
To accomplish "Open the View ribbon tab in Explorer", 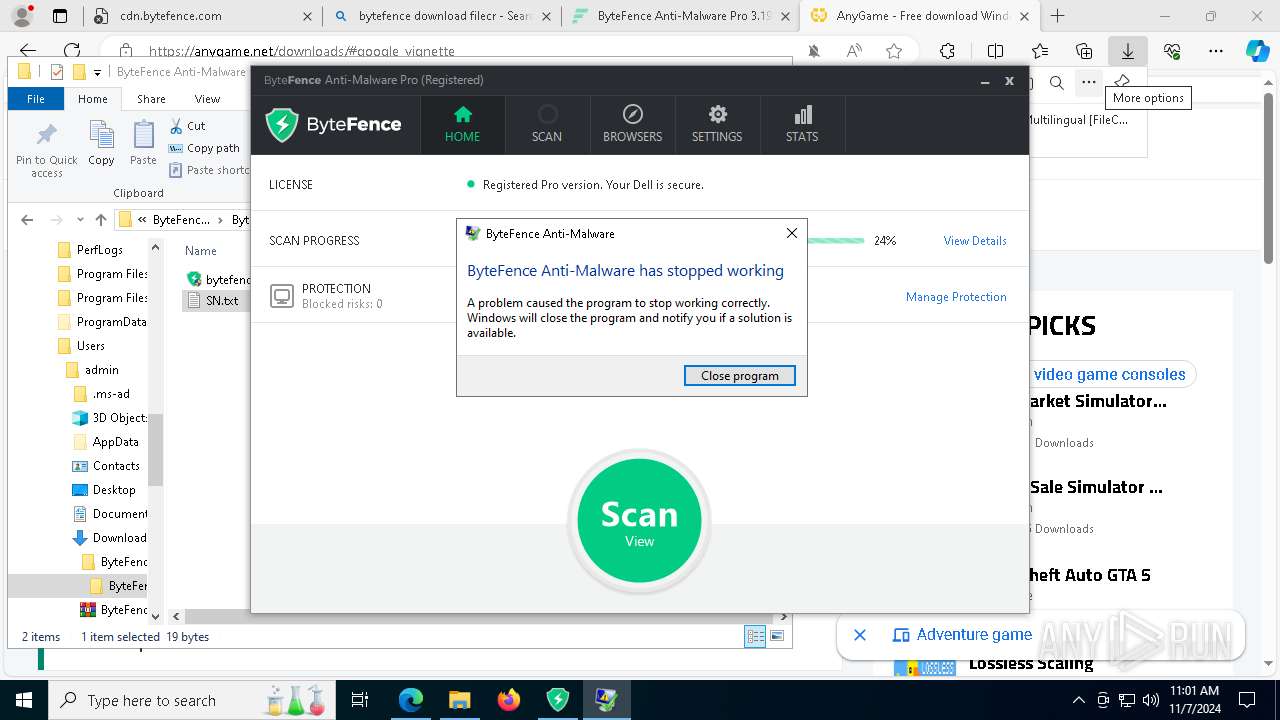I will tap(207, 99).
